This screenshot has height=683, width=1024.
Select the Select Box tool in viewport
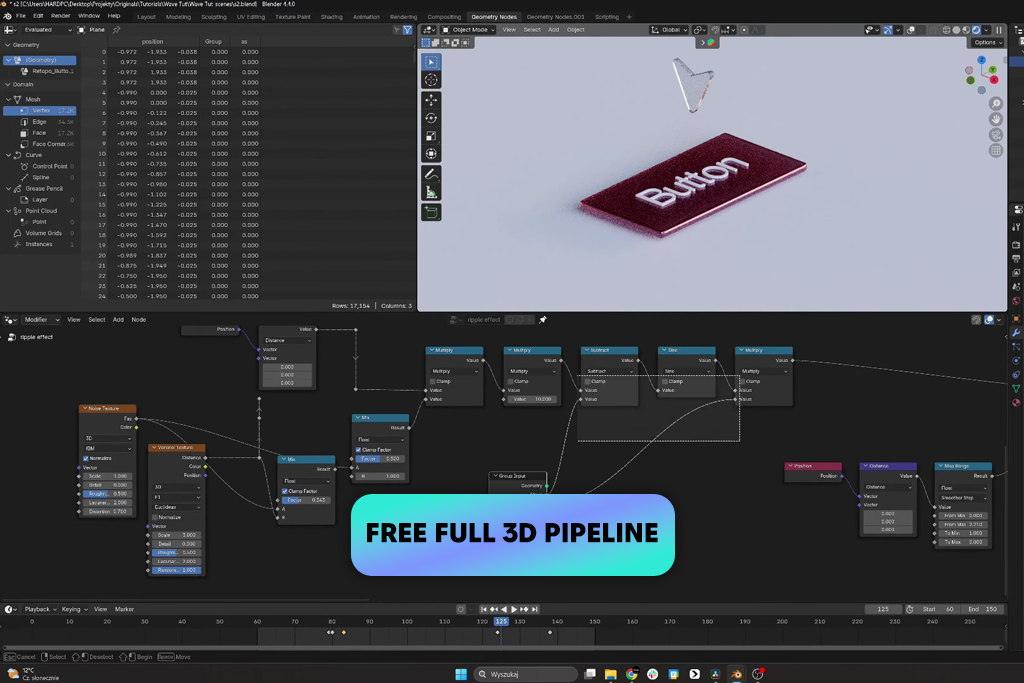tap(431, 62)
